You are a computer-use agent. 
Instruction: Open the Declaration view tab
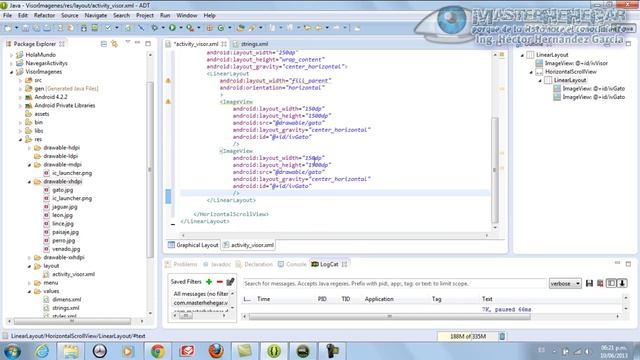click(x=254, y=264)
